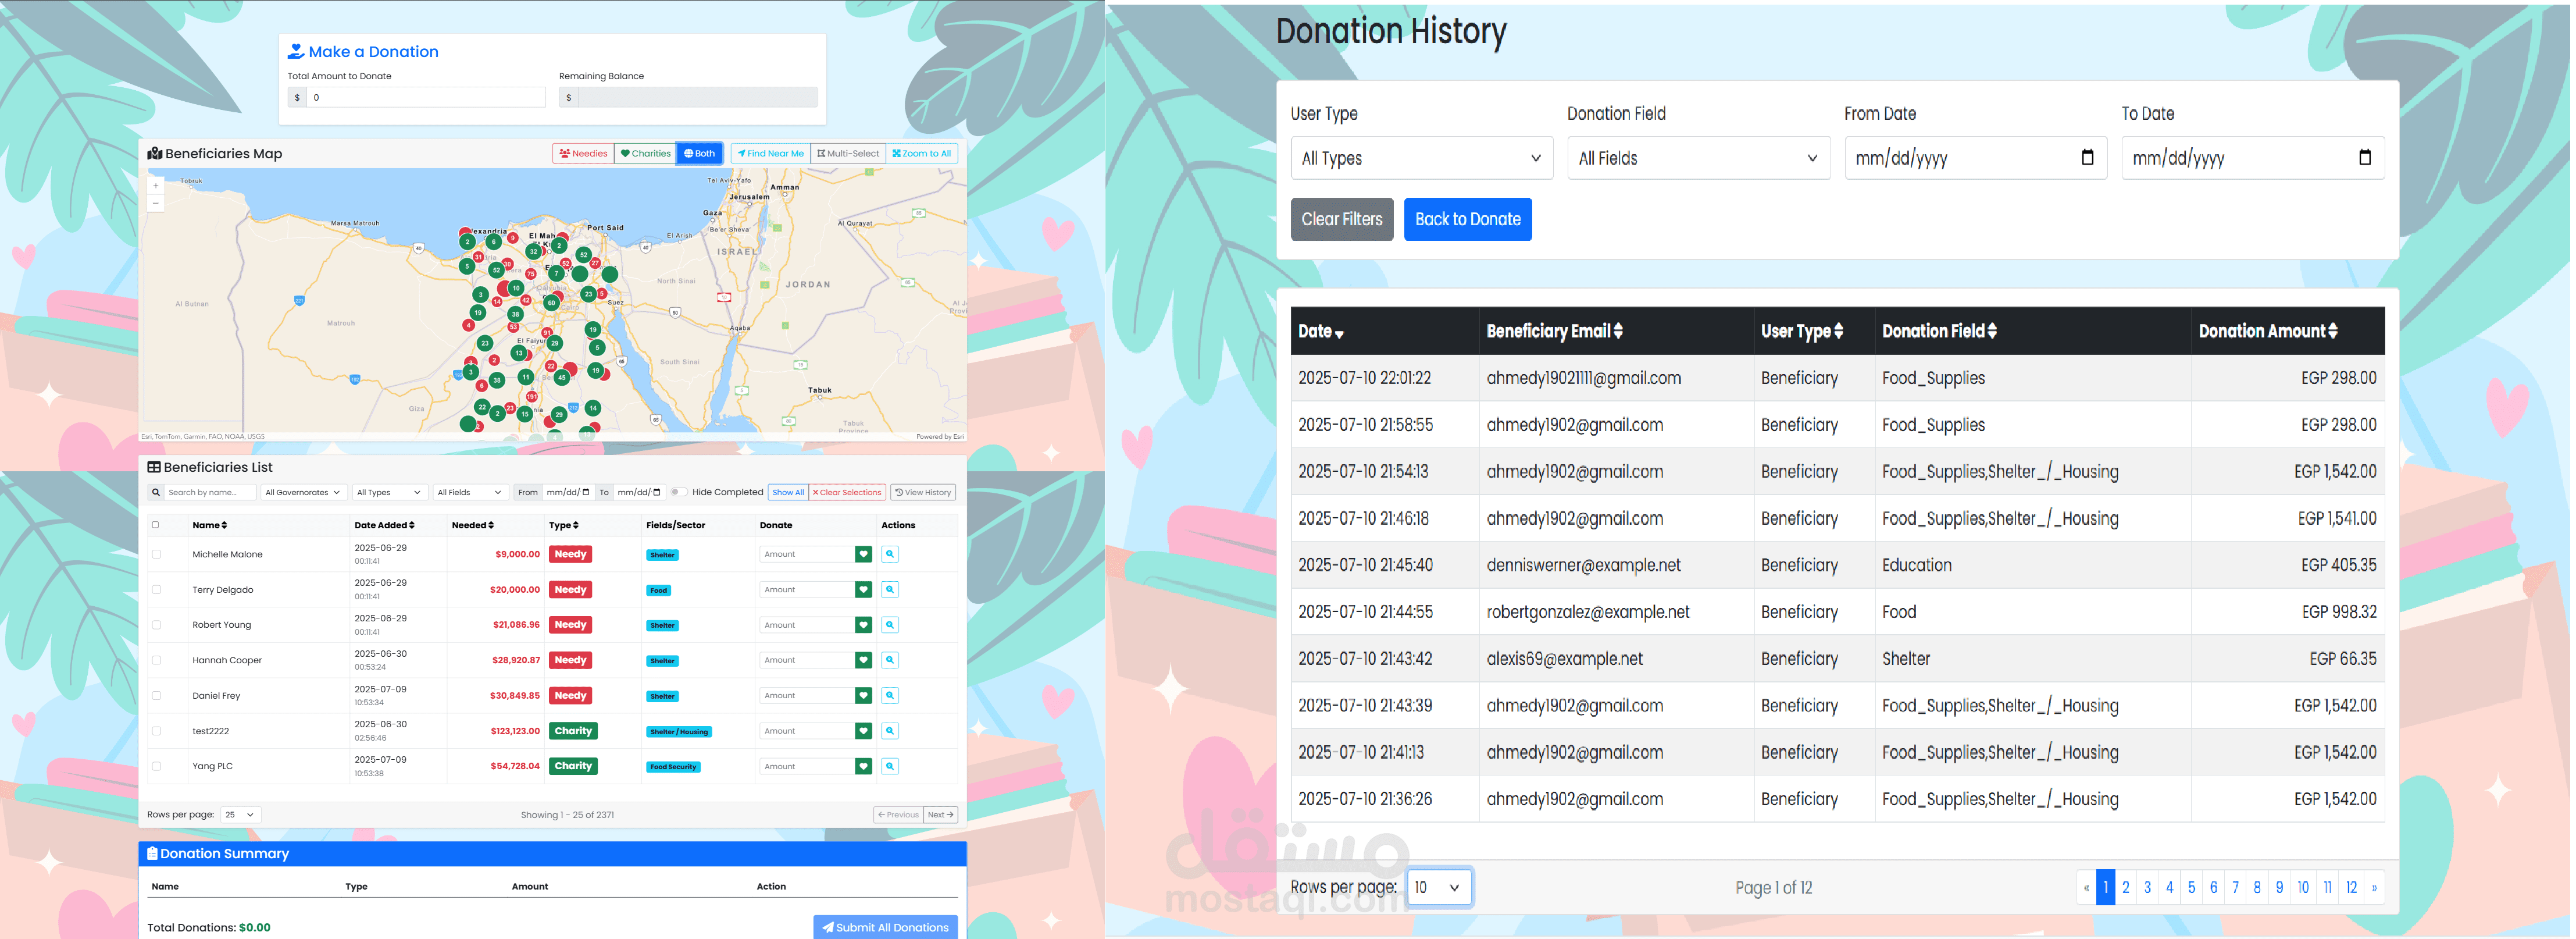Click heart donate icon for Yang PLC
This screenshot has height=939, width=2576.
(863, 767)
